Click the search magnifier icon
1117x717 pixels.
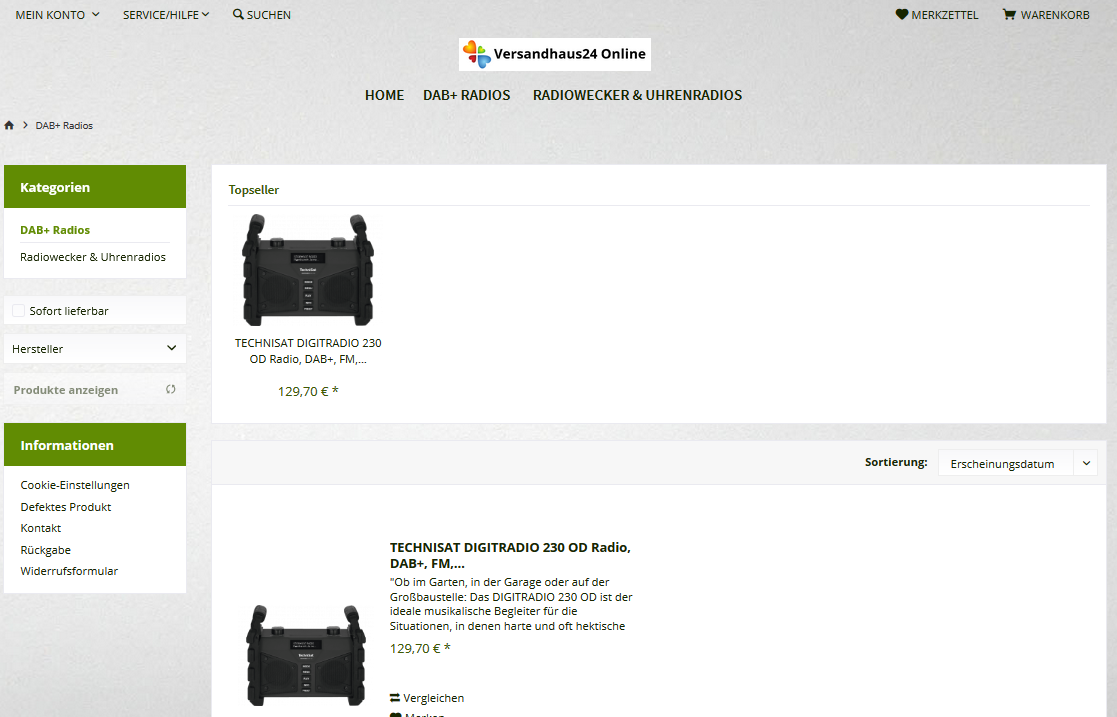click(x=238, y=14)
